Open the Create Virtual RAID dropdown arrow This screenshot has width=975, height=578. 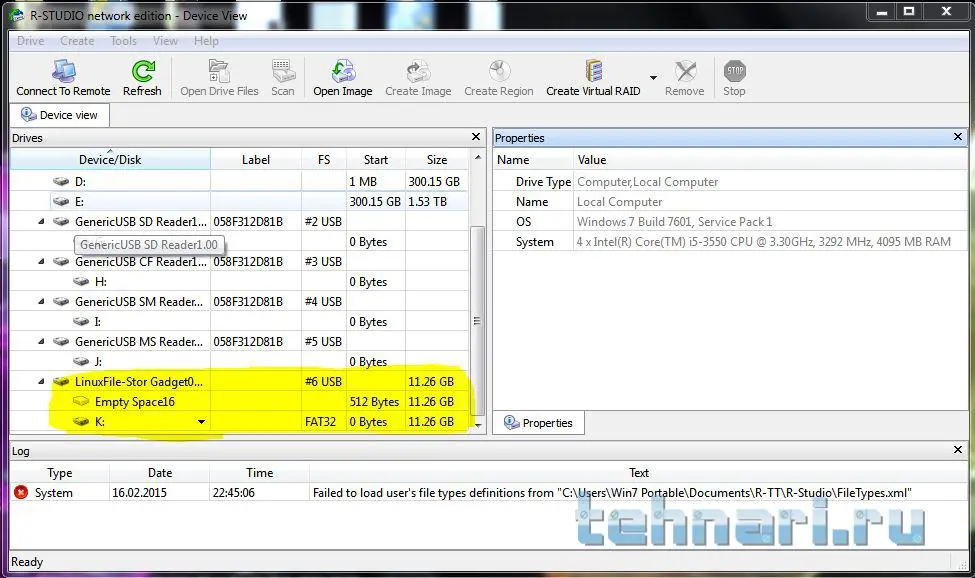click(x=653, y=78)
